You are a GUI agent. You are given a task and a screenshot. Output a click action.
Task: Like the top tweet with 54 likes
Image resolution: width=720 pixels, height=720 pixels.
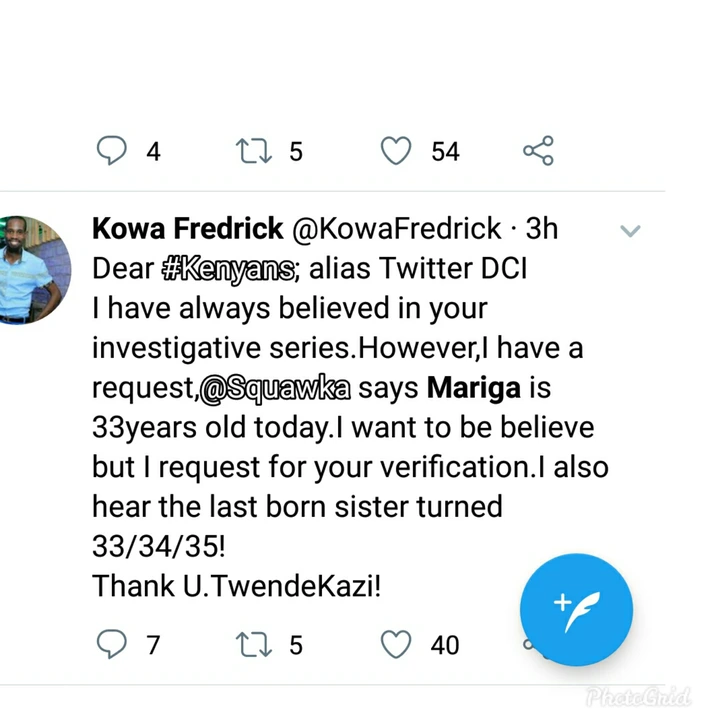tap(397, 151)
